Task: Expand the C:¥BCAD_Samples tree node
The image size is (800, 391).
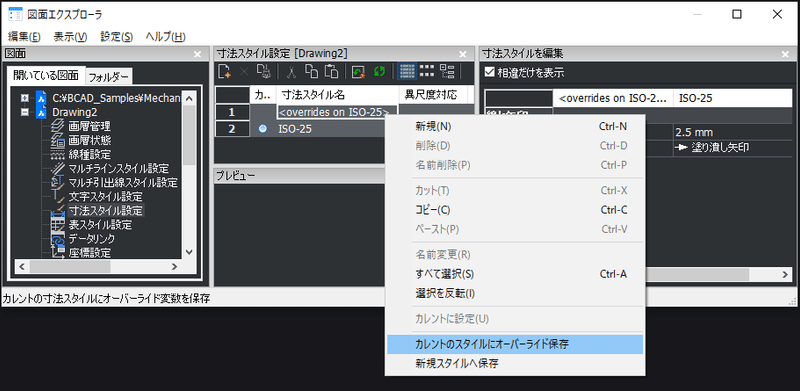Action: click(x=24, y=98)
